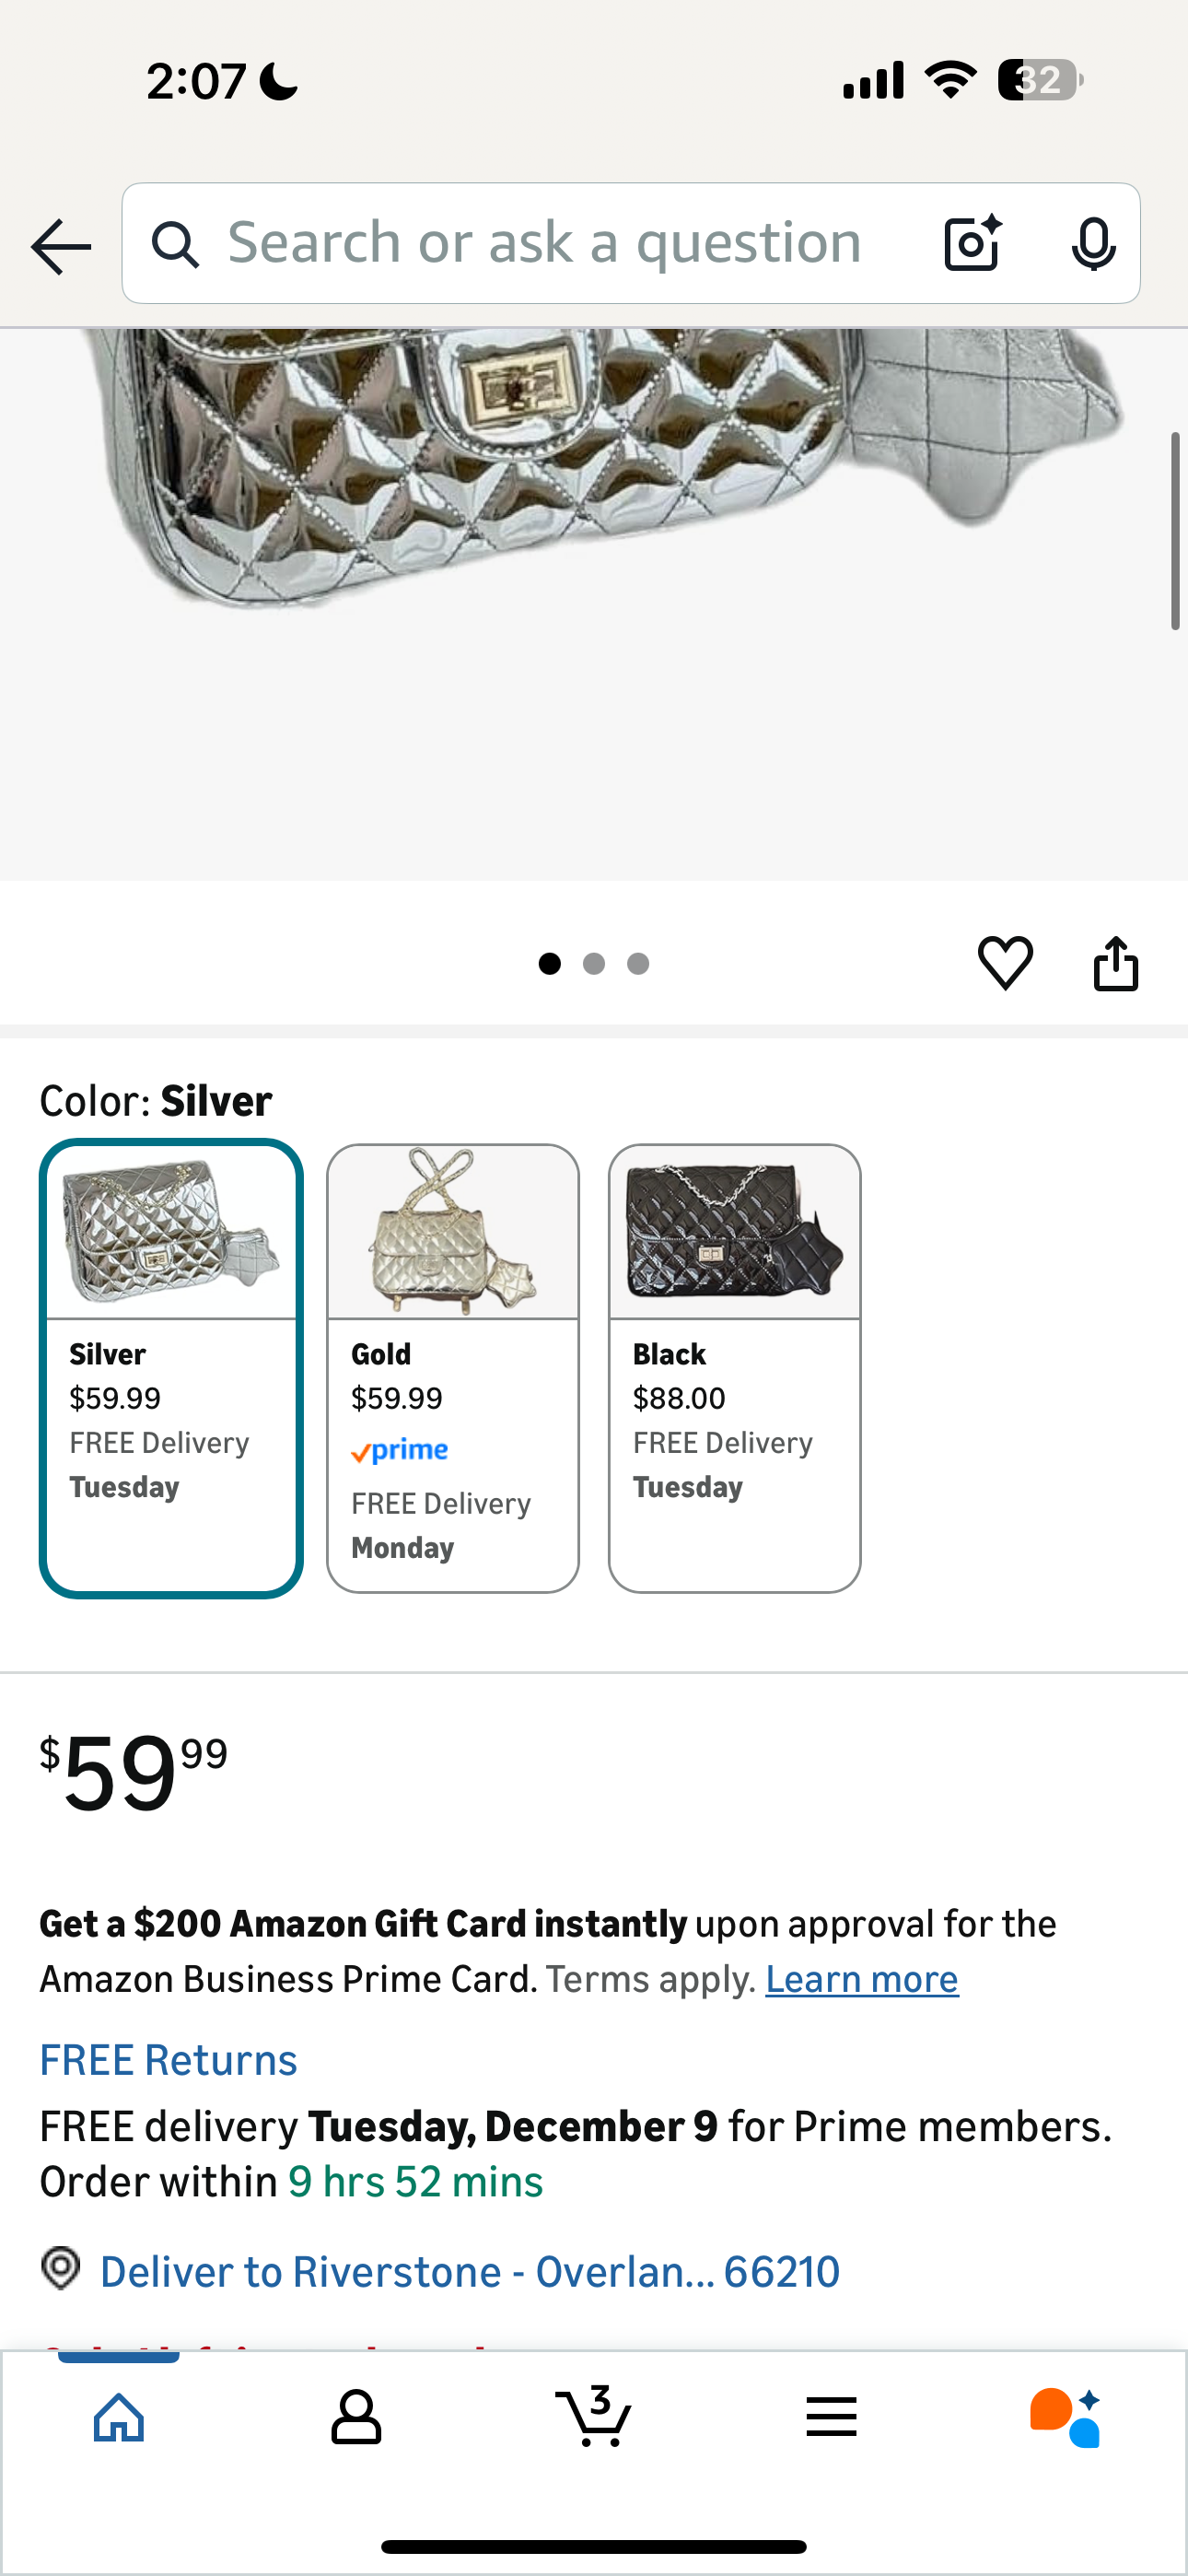Click the Learn more link

coord(862,1979)
